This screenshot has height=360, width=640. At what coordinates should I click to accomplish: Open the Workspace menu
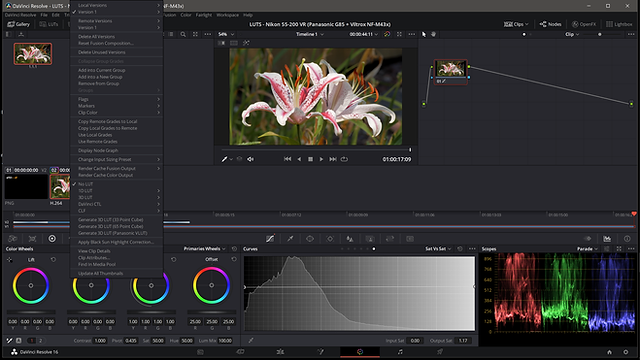click(x=227, y=15)
